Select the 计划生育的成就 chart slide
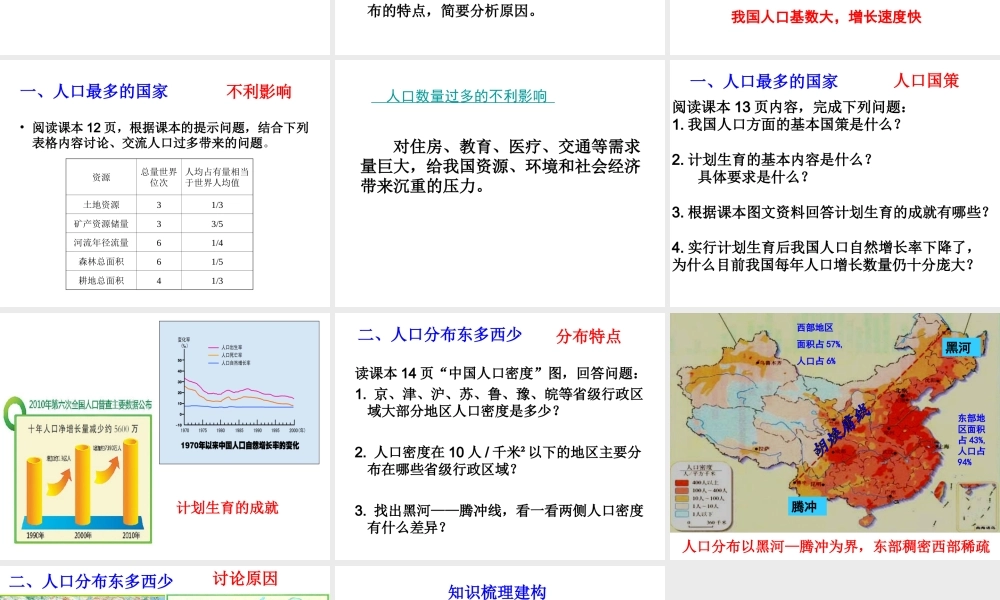Viewport: 1000px width, 600px height. point(165,436)
